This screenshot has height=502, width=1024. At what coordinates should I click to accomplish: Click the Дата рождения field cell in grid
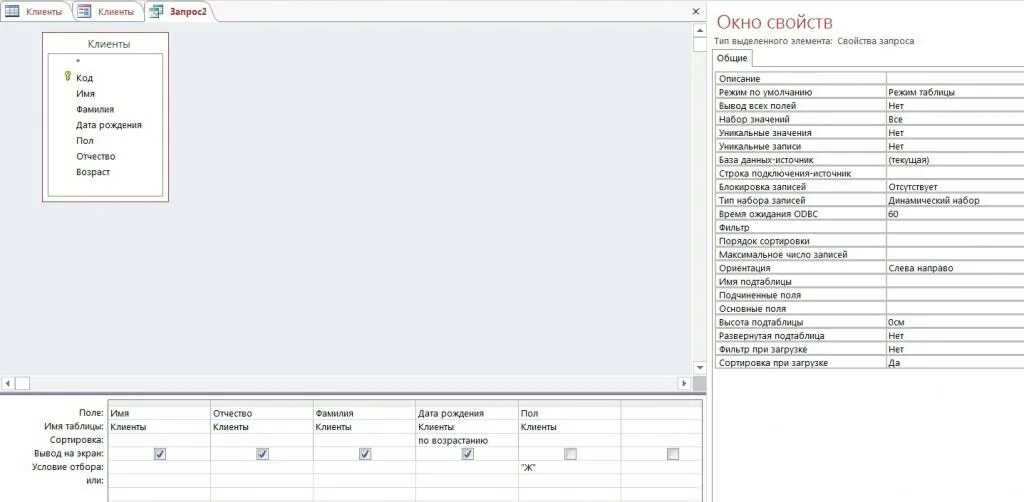[467, 413]
